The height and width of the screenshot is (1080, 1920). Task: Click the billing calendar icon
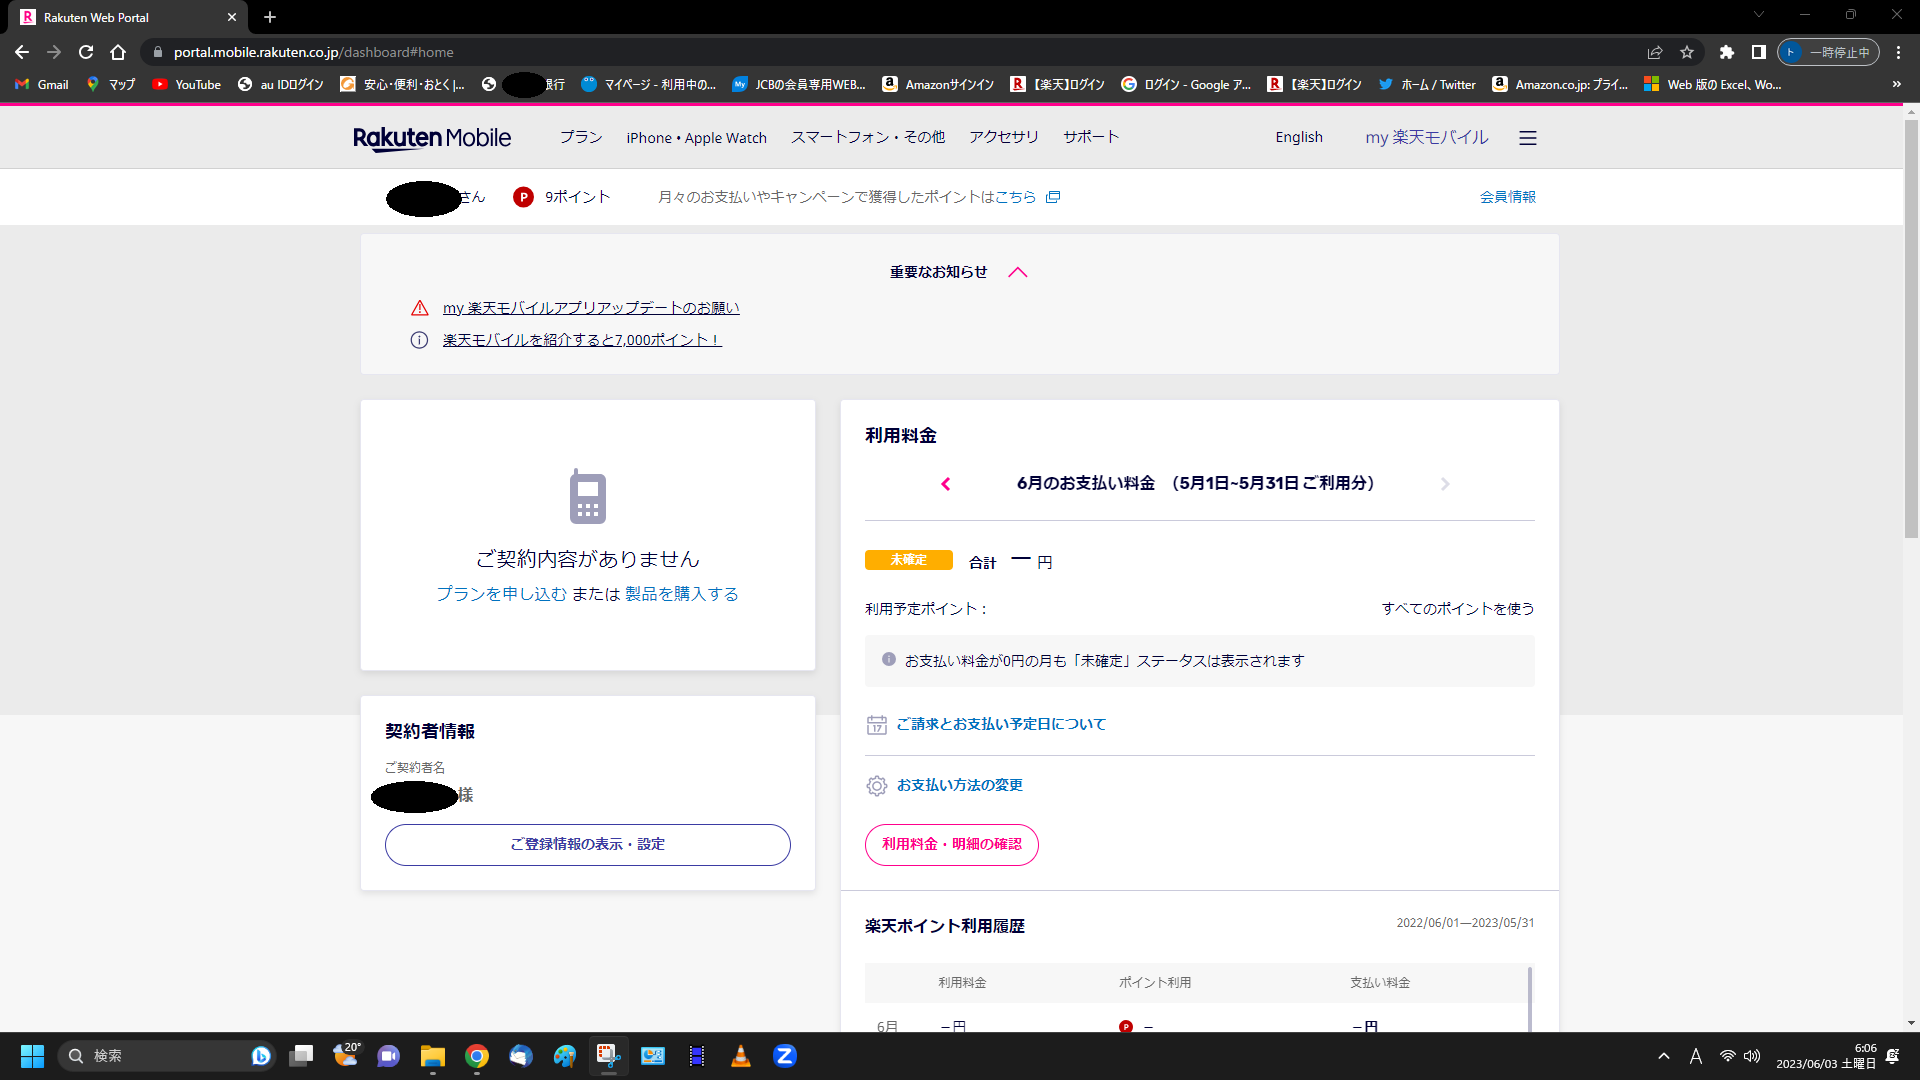876,725
